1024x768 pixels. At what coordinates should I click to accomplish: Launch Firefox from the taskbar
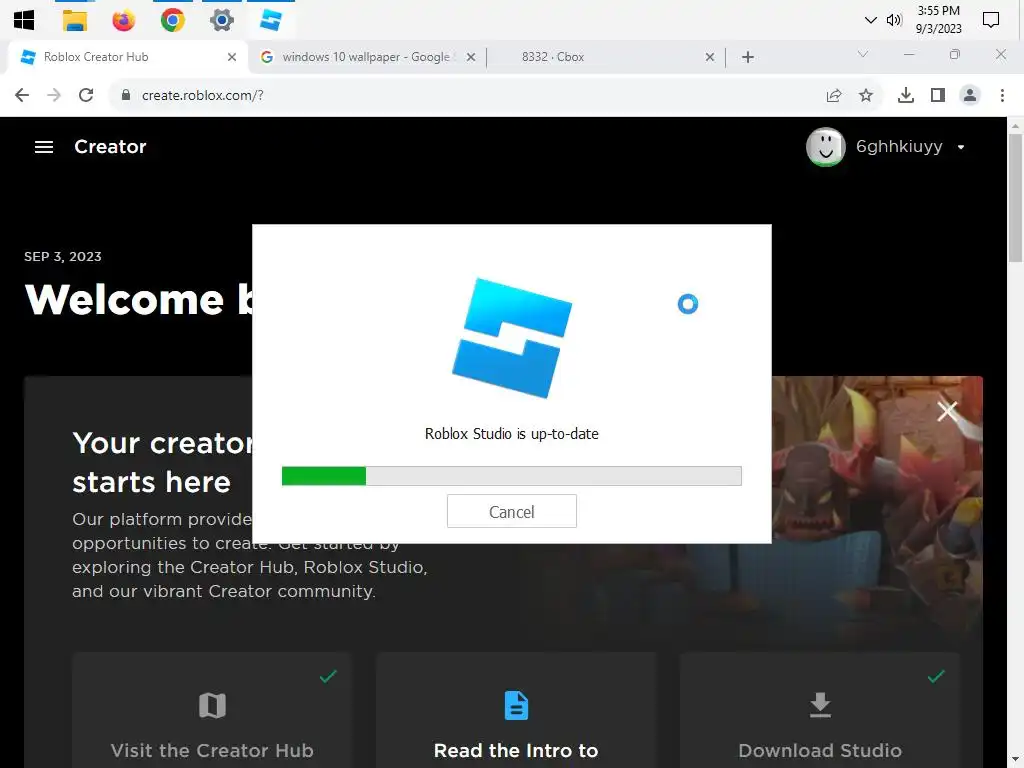click(x=123, y=20)
